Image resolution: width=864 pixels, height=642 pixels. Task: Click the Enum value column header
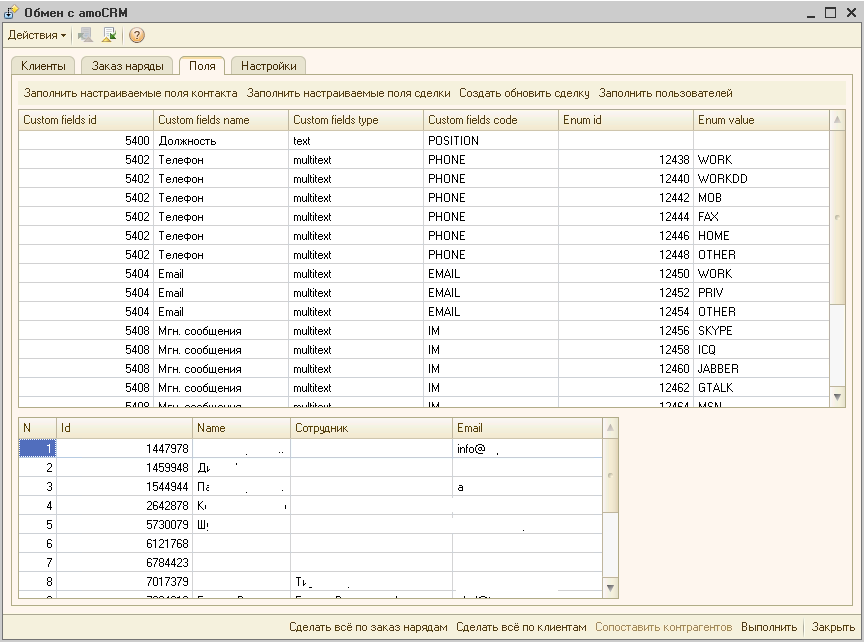(x=761, y=120)
